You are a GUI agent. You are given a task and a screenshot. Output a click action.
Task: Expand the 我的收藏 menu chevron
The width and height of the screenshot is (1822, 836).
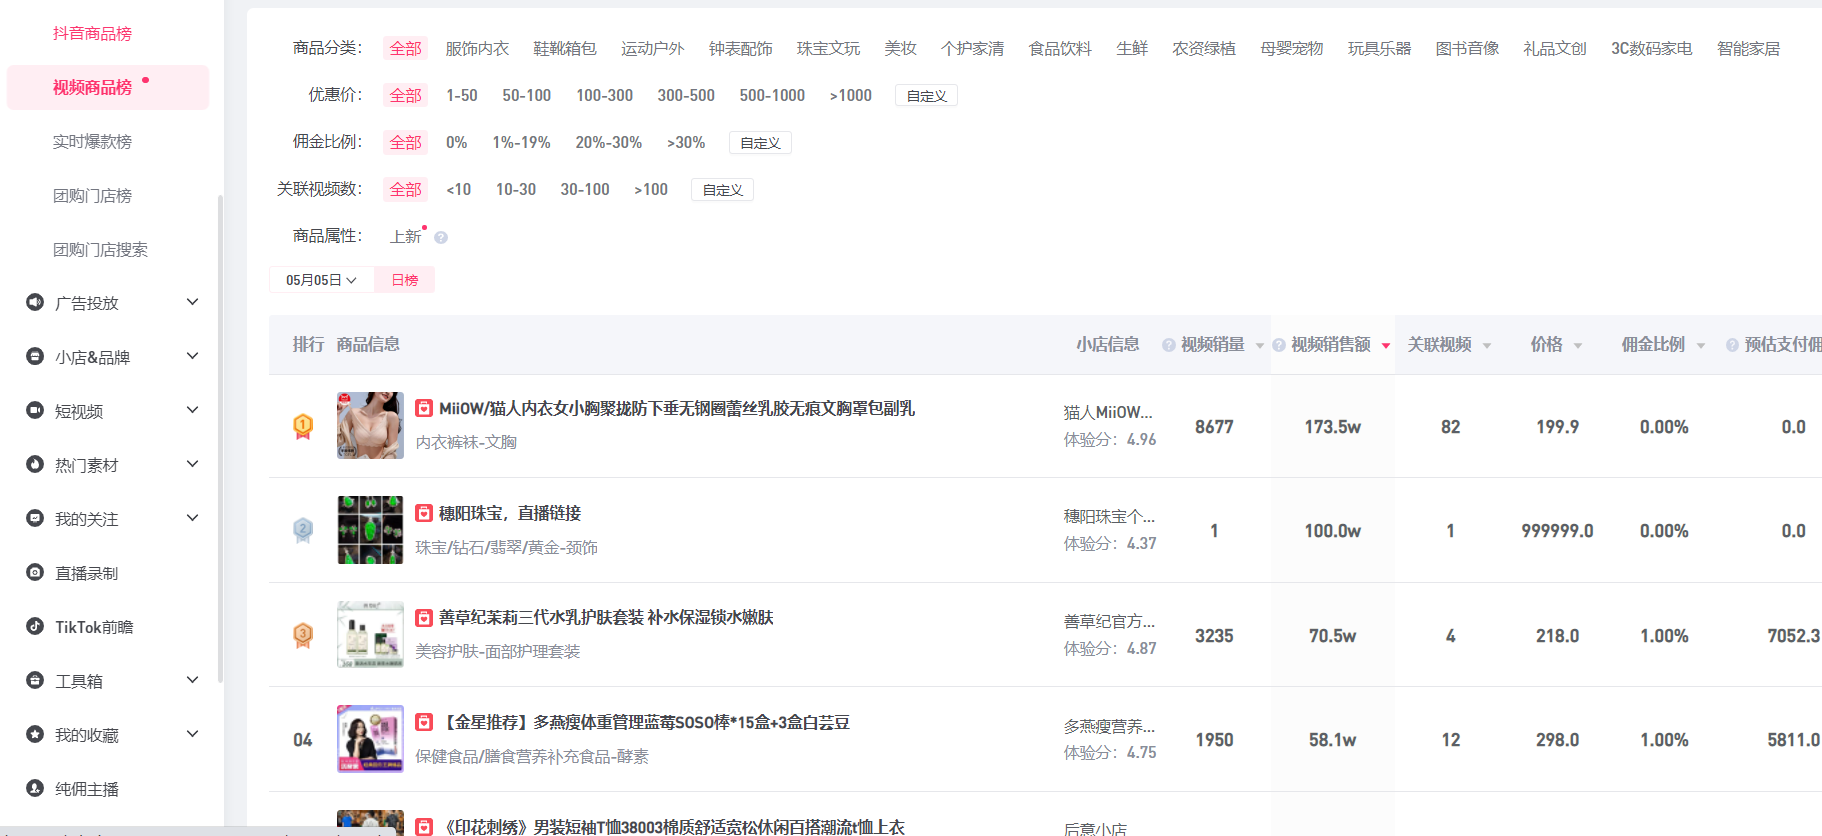pyautogui.click(x=193, y=734)
